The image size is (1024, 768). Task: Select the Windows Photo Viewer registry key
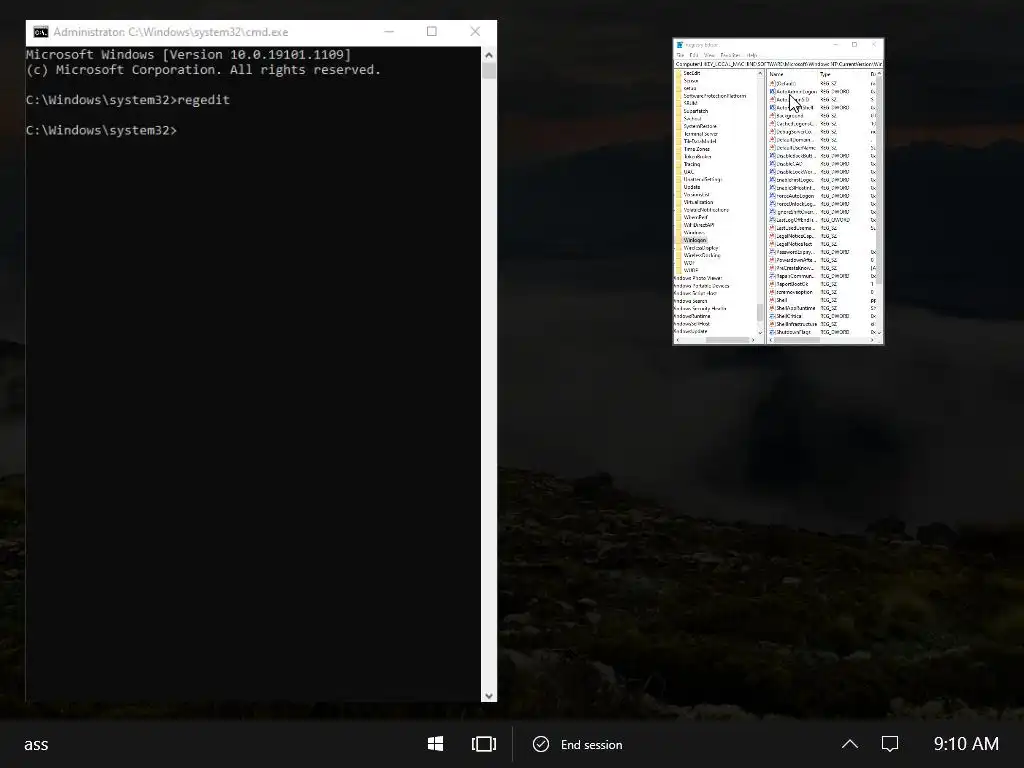pos(697,278)
